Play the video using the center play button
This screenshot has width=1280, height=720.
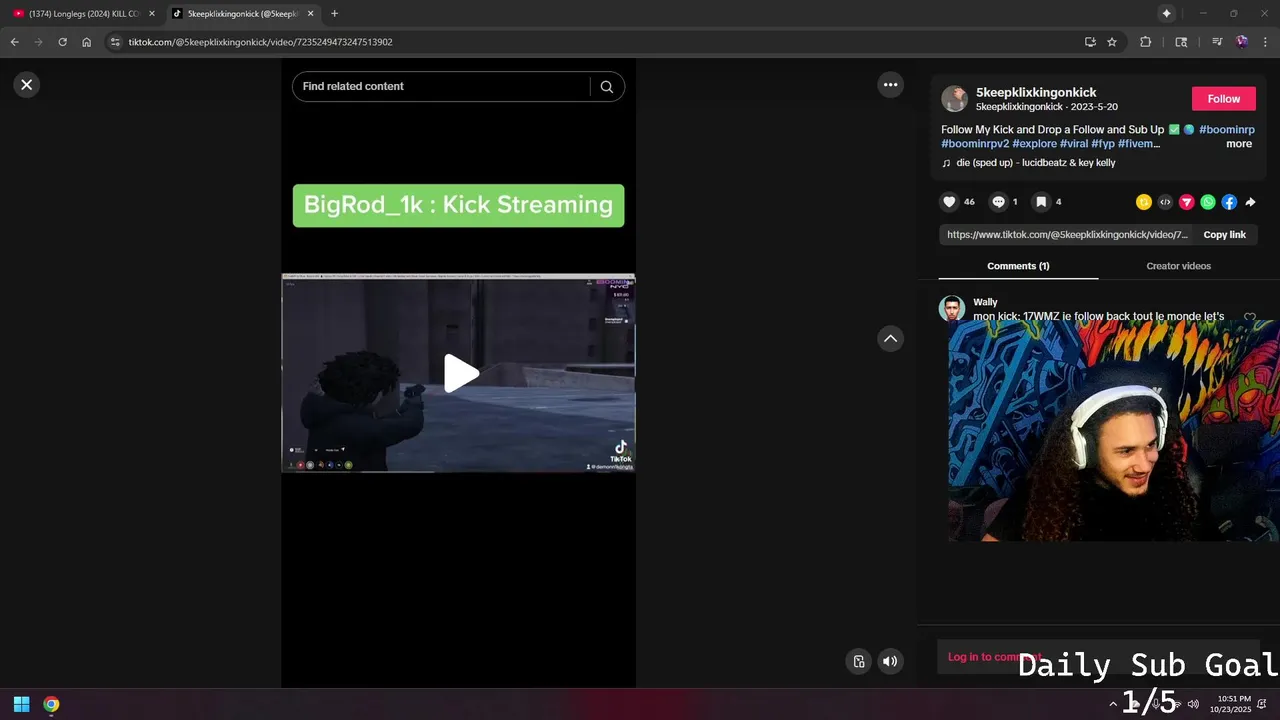pyautogui.click(x=459, y=373)
